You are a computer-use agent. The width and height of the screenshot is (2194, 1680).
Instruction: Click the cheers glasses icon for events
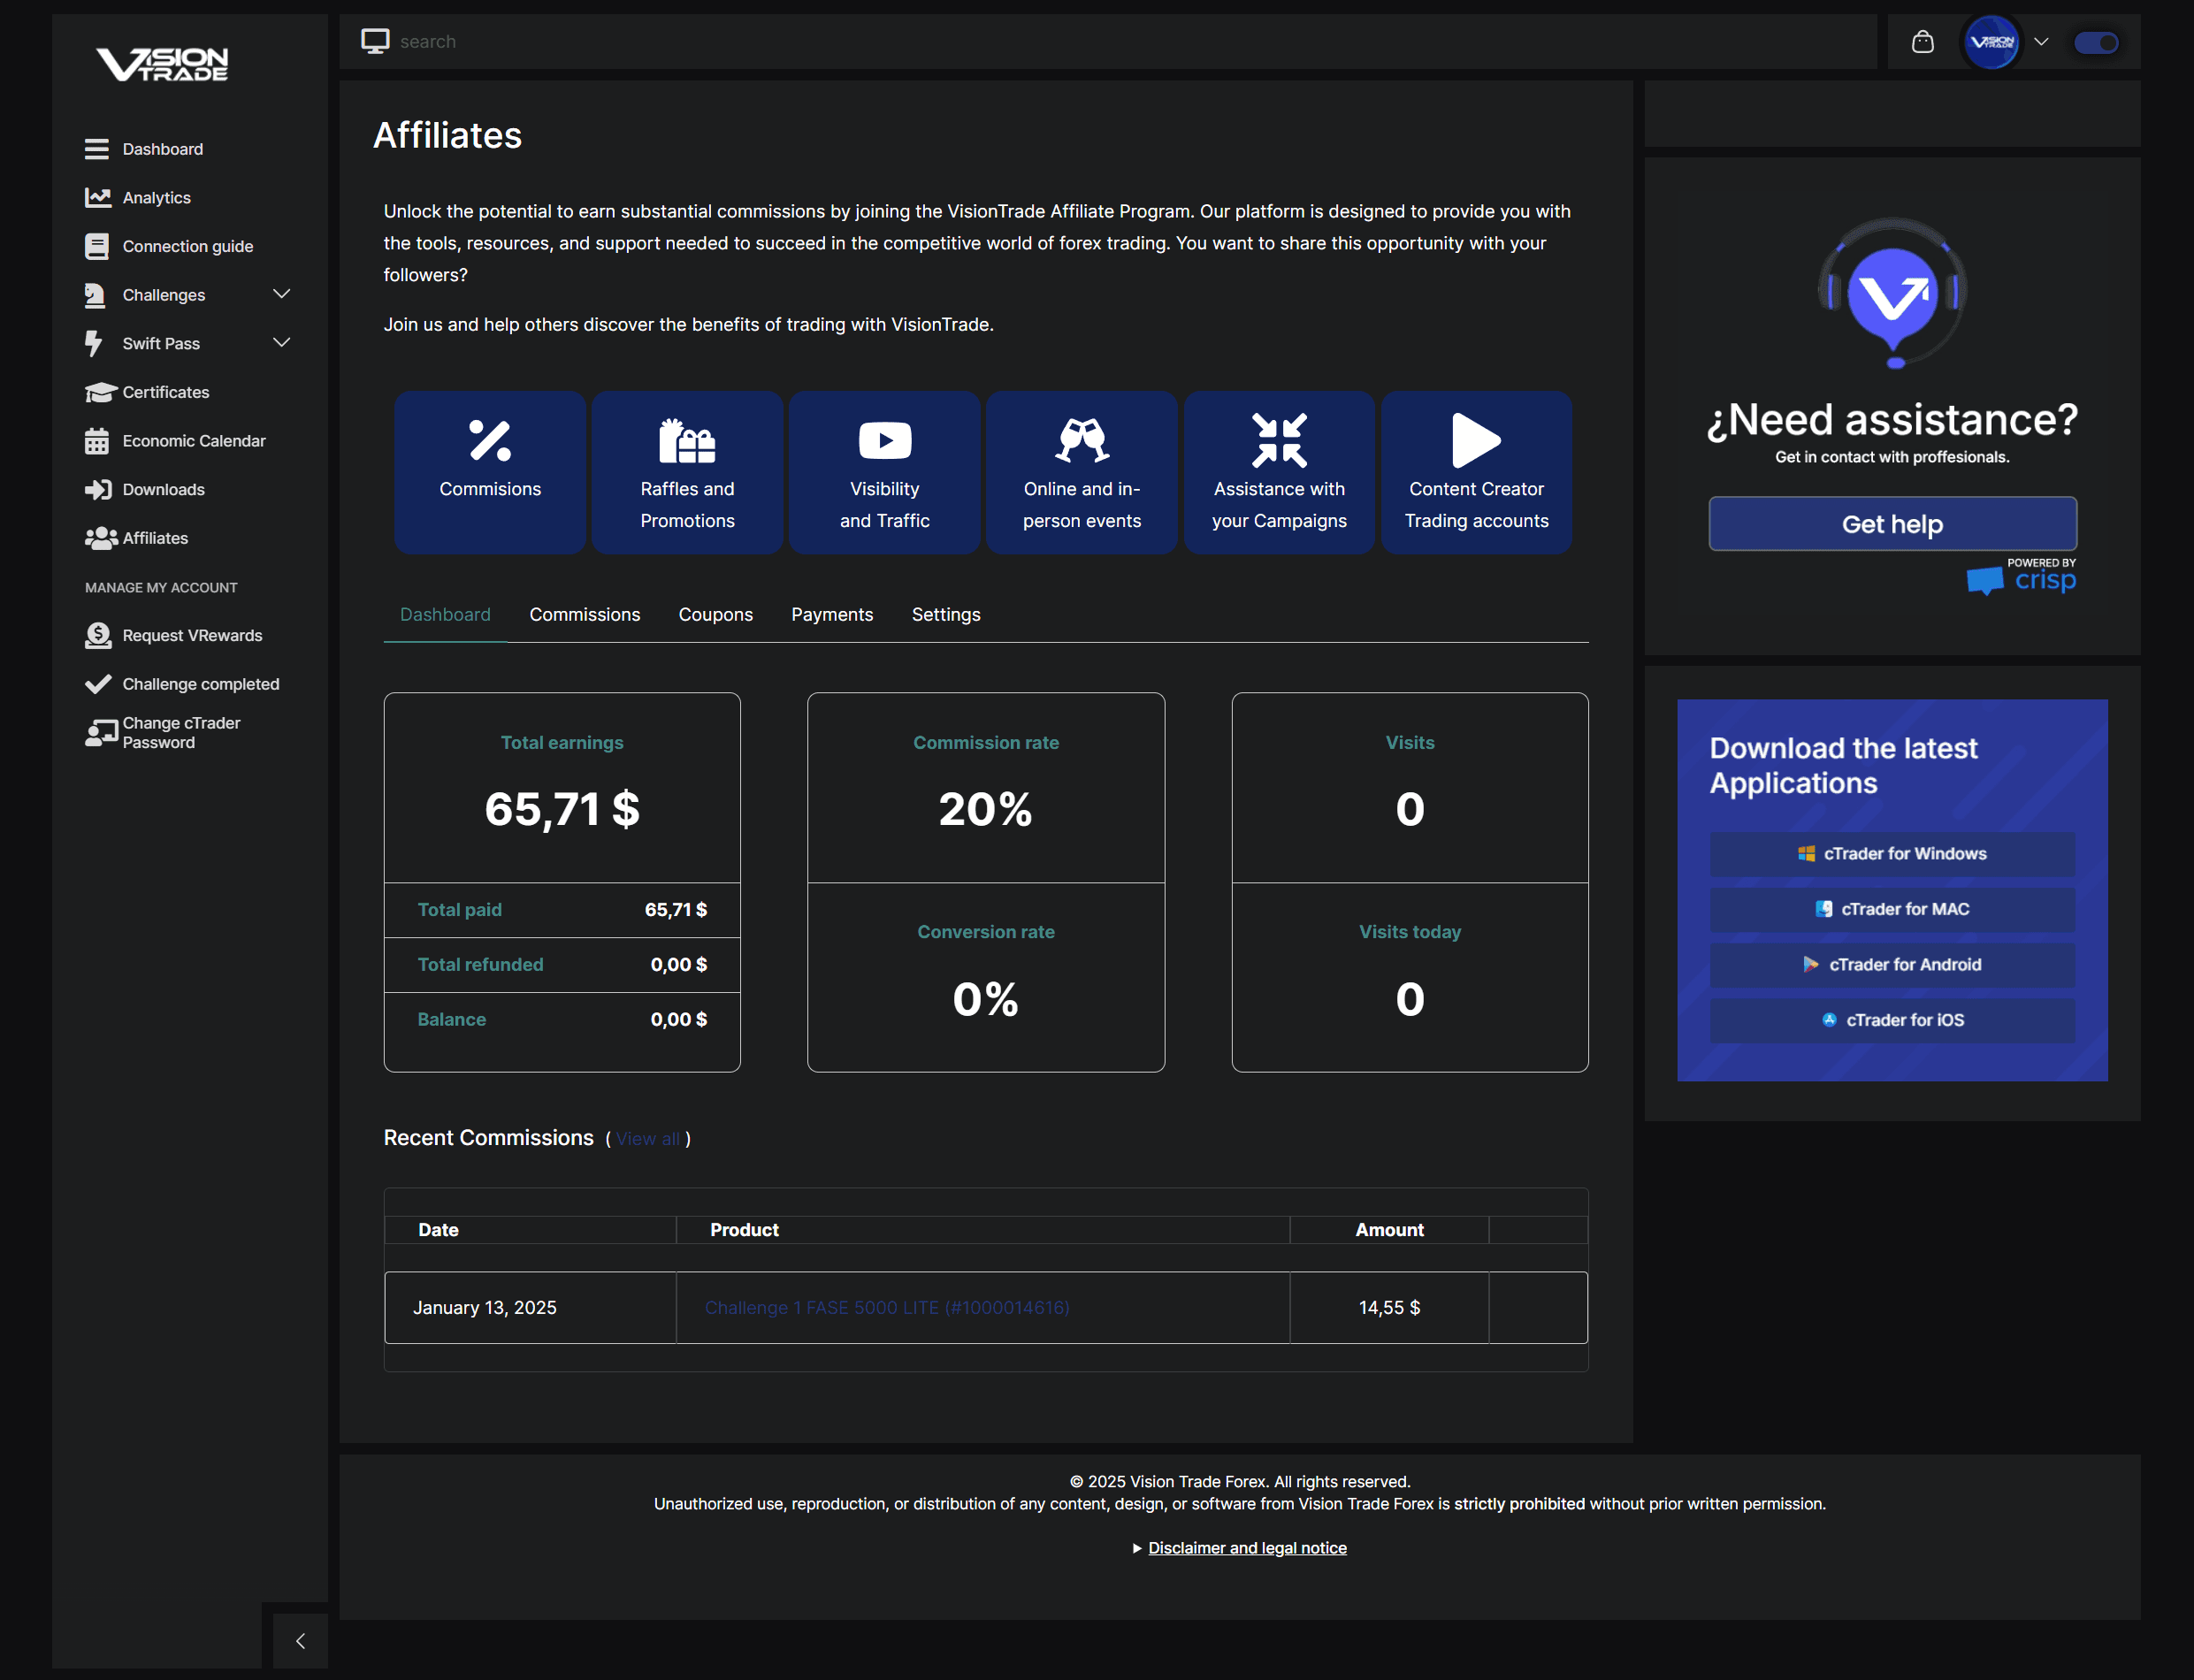[1082, 440]
